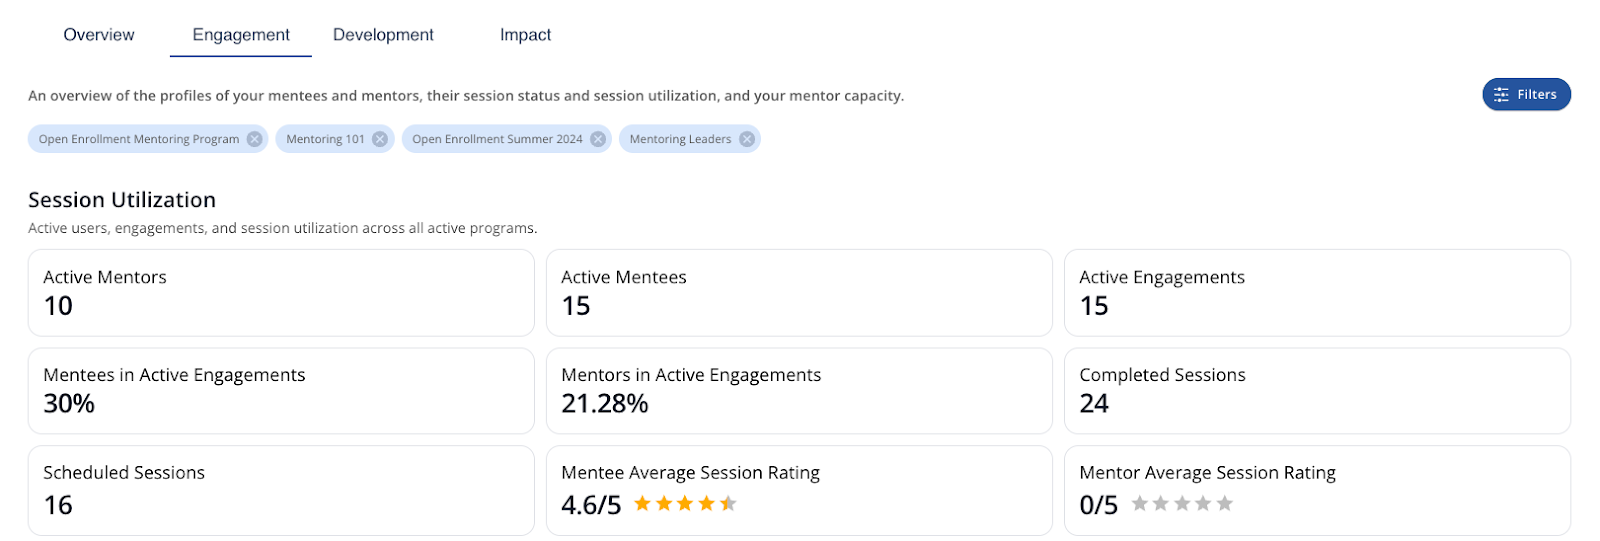Click the Scheduled Sessions card
The width and height of the screenshot is (1600, 541).
coord(281,490)
